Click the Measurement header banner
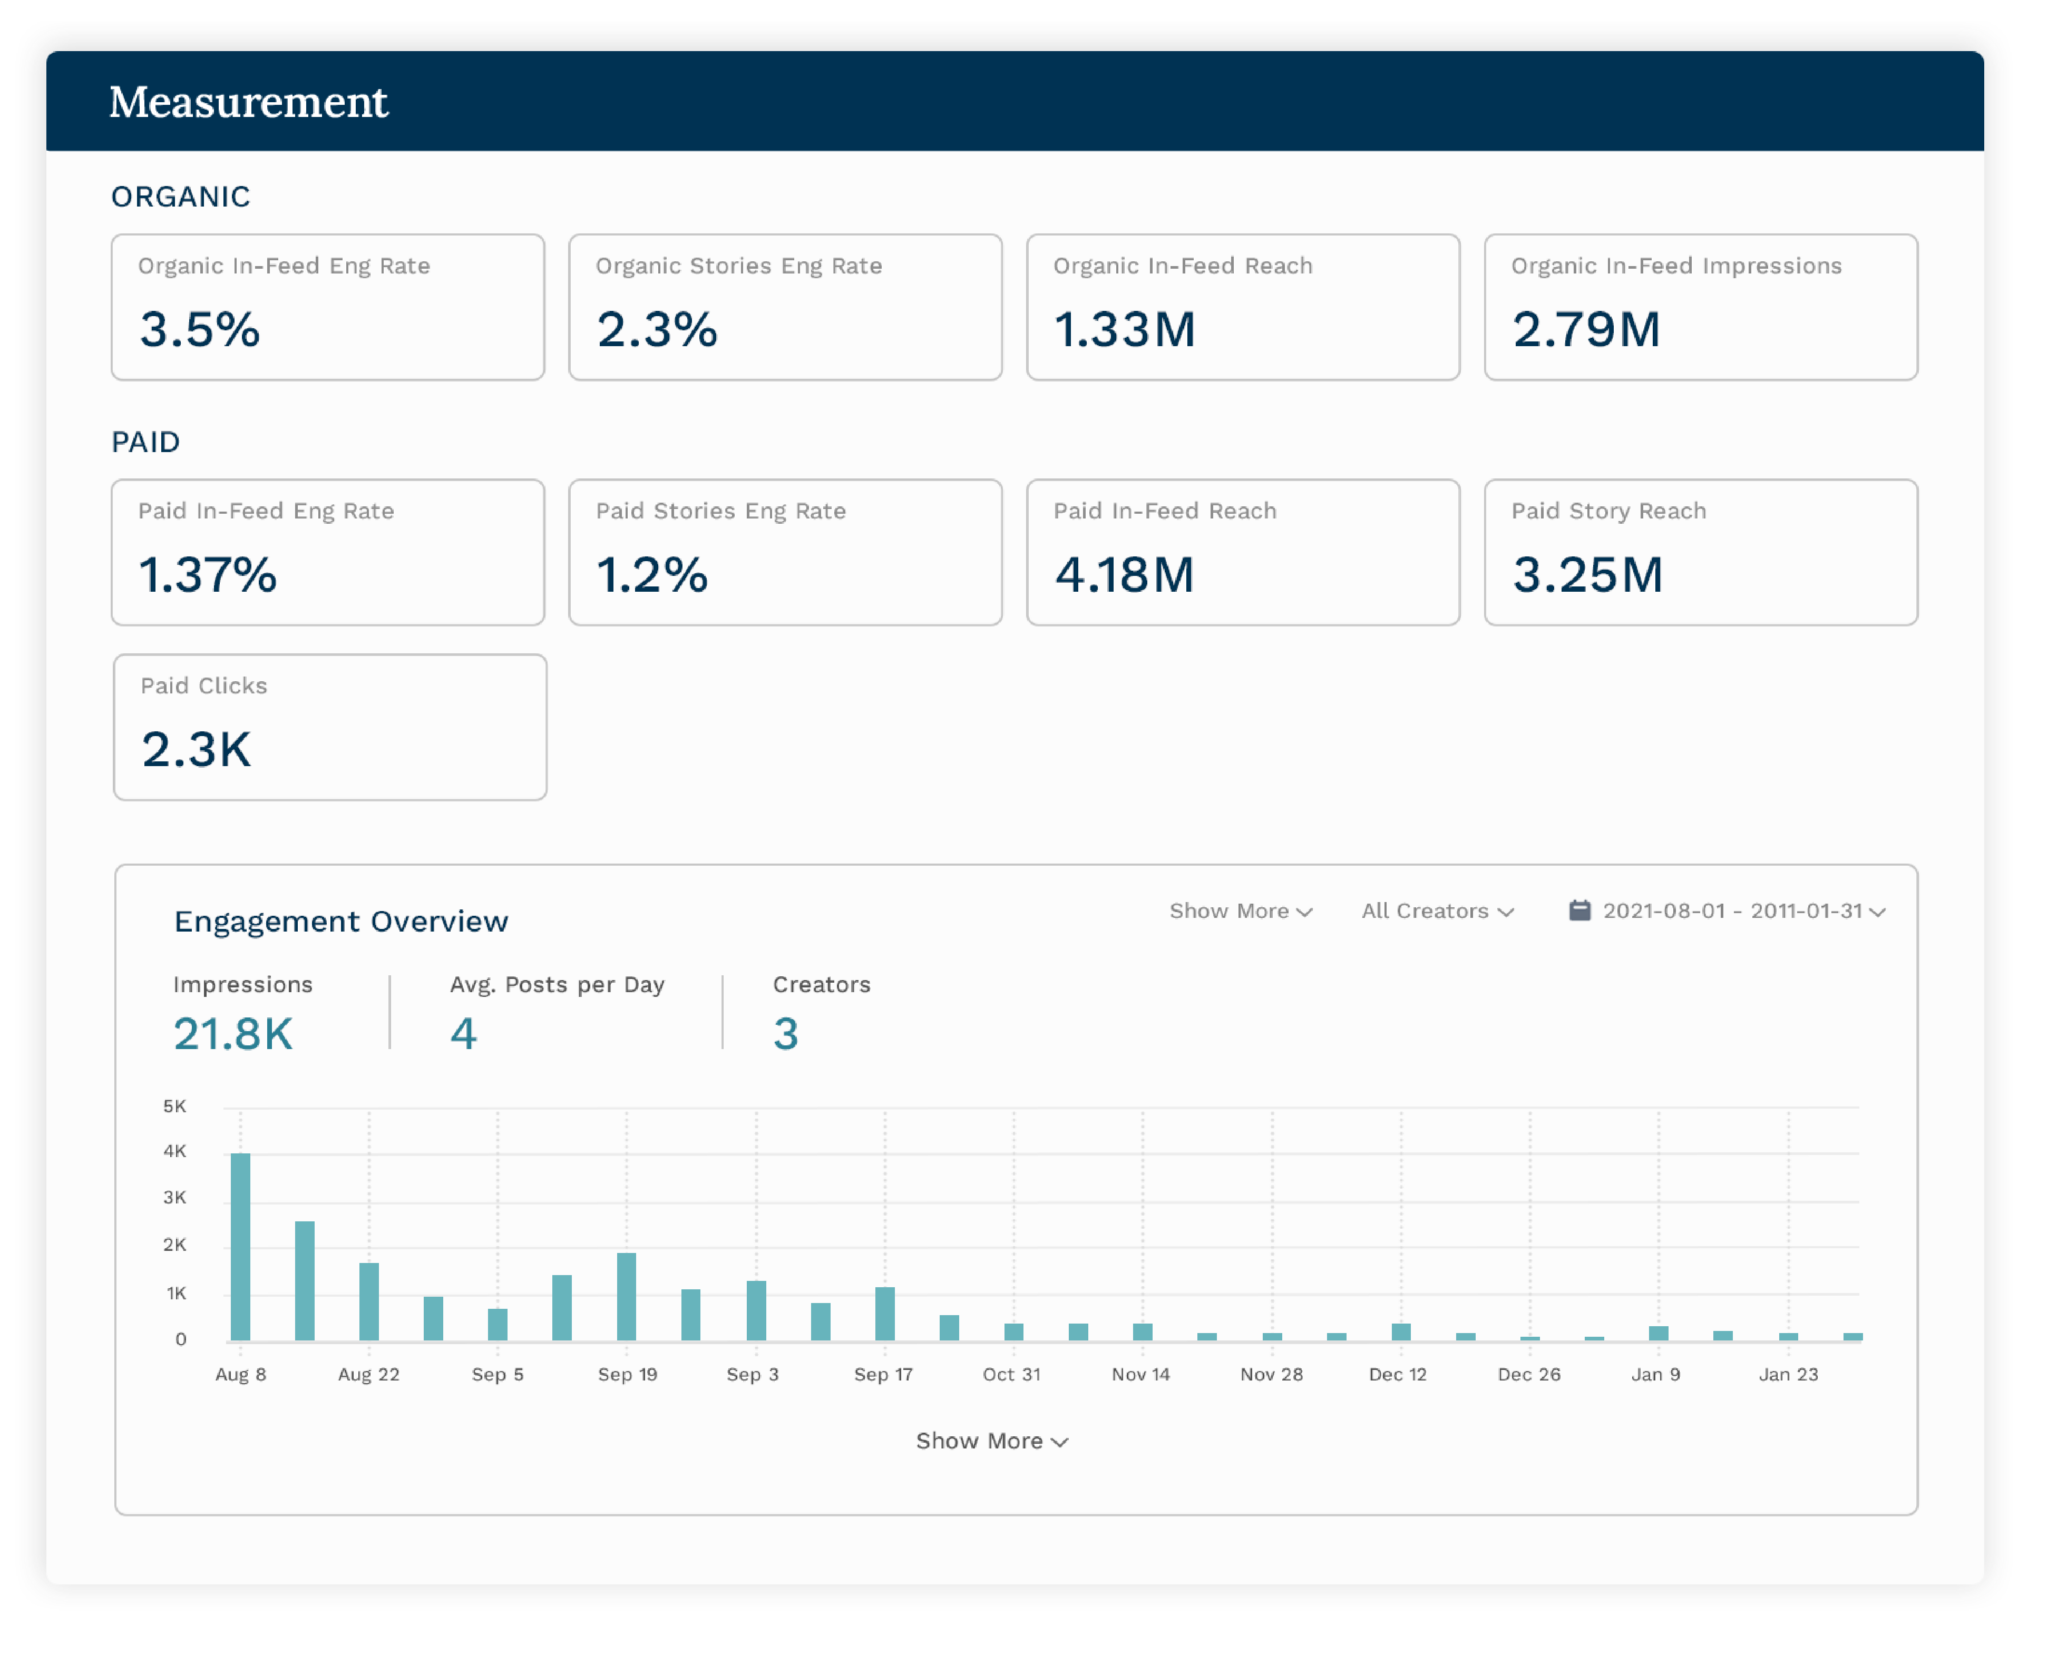 coord(248,101)
